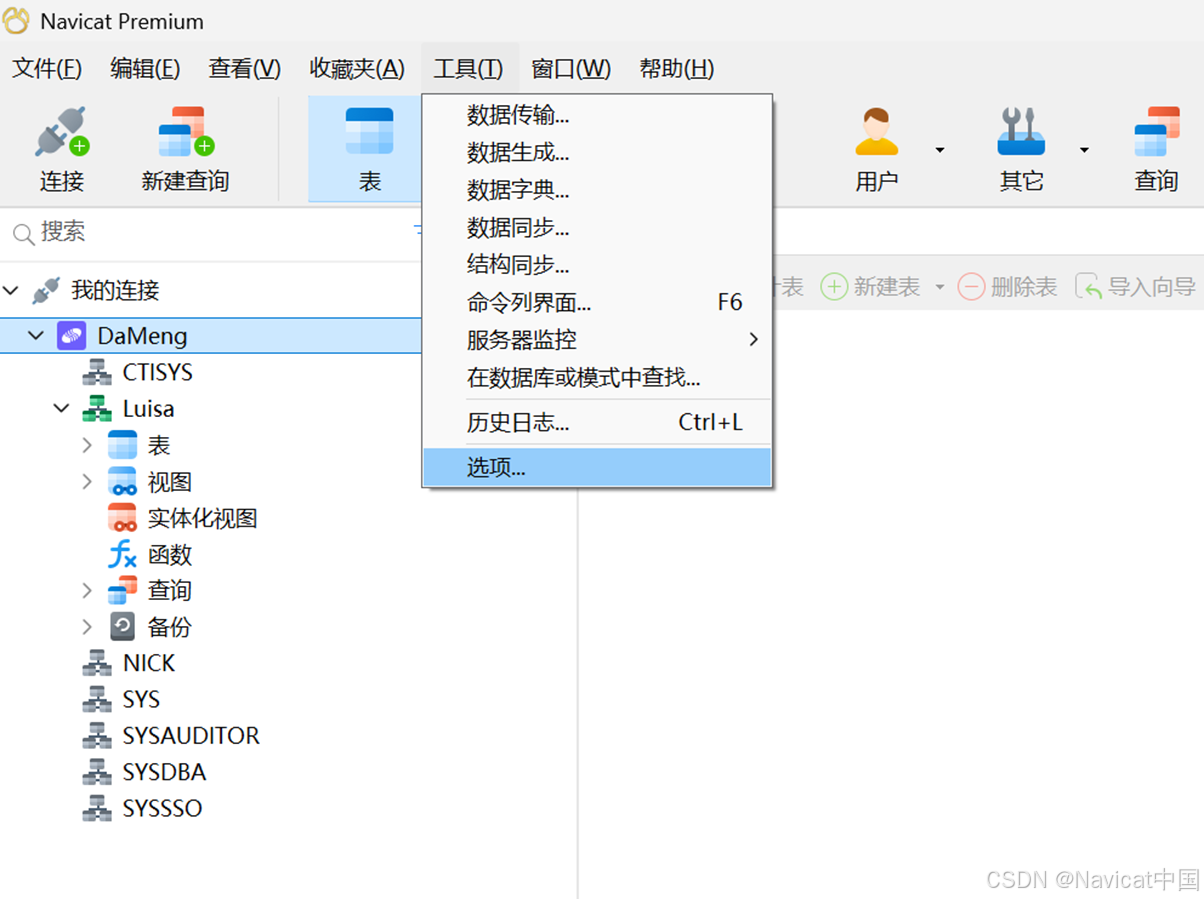Screen dimensions: 1204x899
Task: Click the Navicat Premium app logo
Action: pos(17,21)
